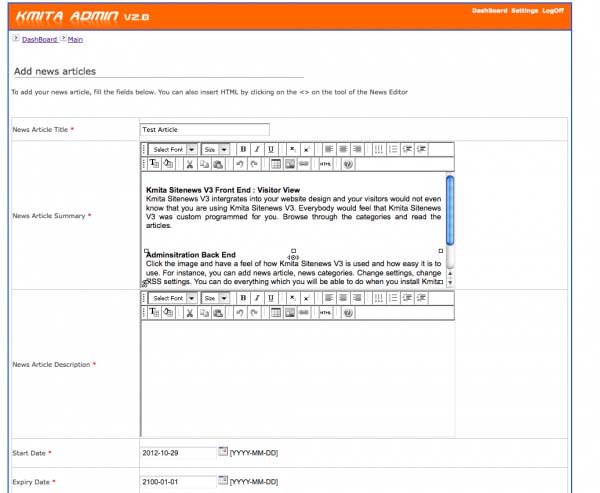Cut selection with scissors in the Summary editor

(189, 164)
